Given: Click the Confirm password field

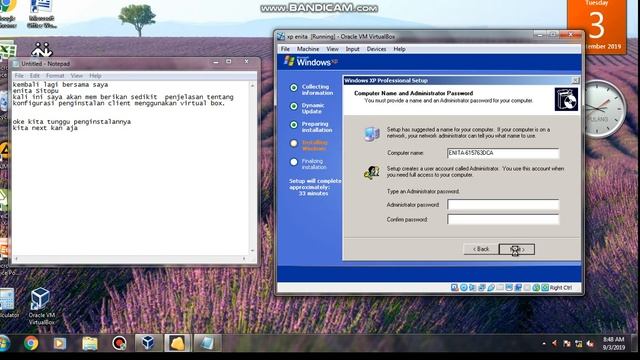Looking at the screenshot, I should point(503,219).
